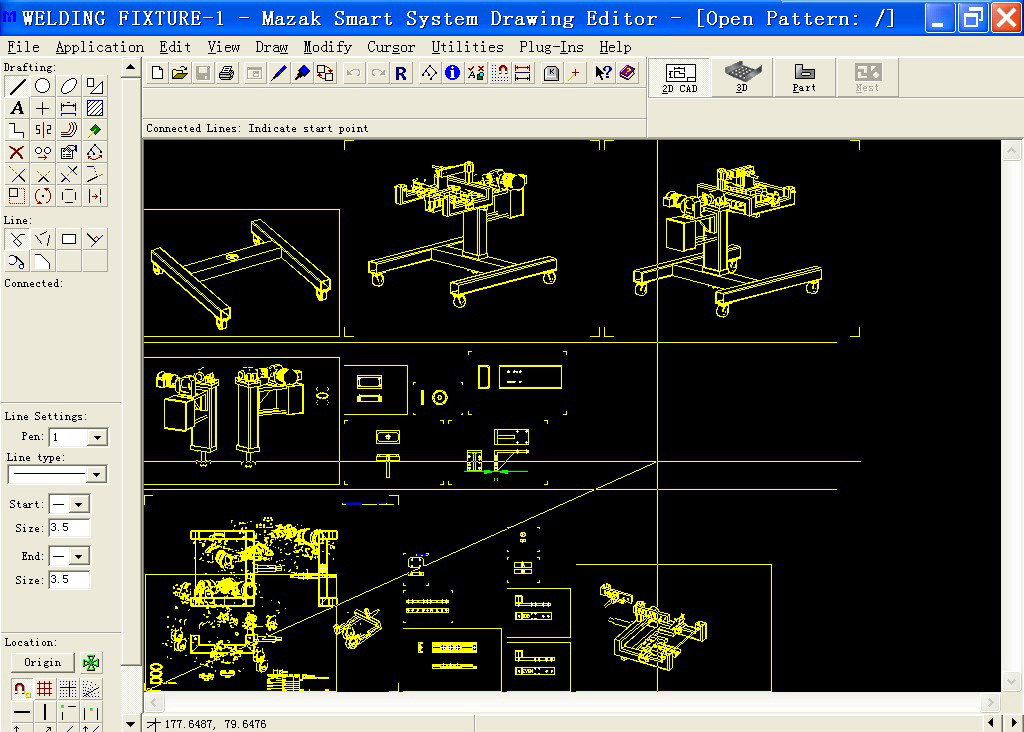Screen dimensions: 1024x732
Task: Open the Help menu
Action: pos(615,47)
